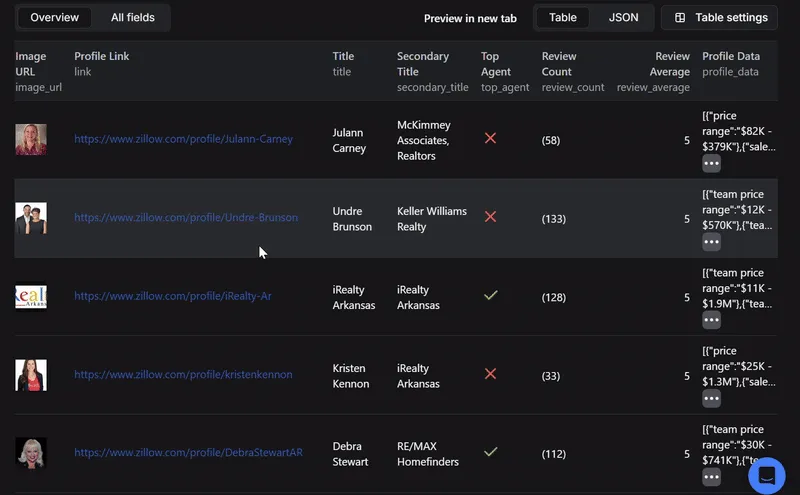
Task: Select the Table view tab
Action: [563, 17]
